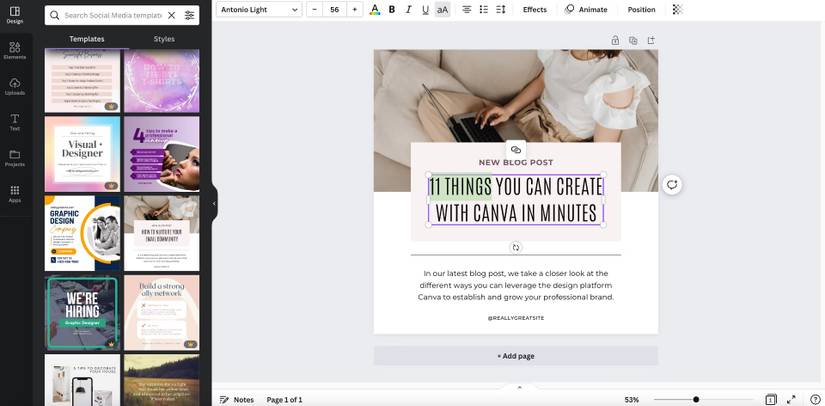This screenshot has height=406, width=825.
Task: Toggle bold formatting
Action: coord(391,9)
